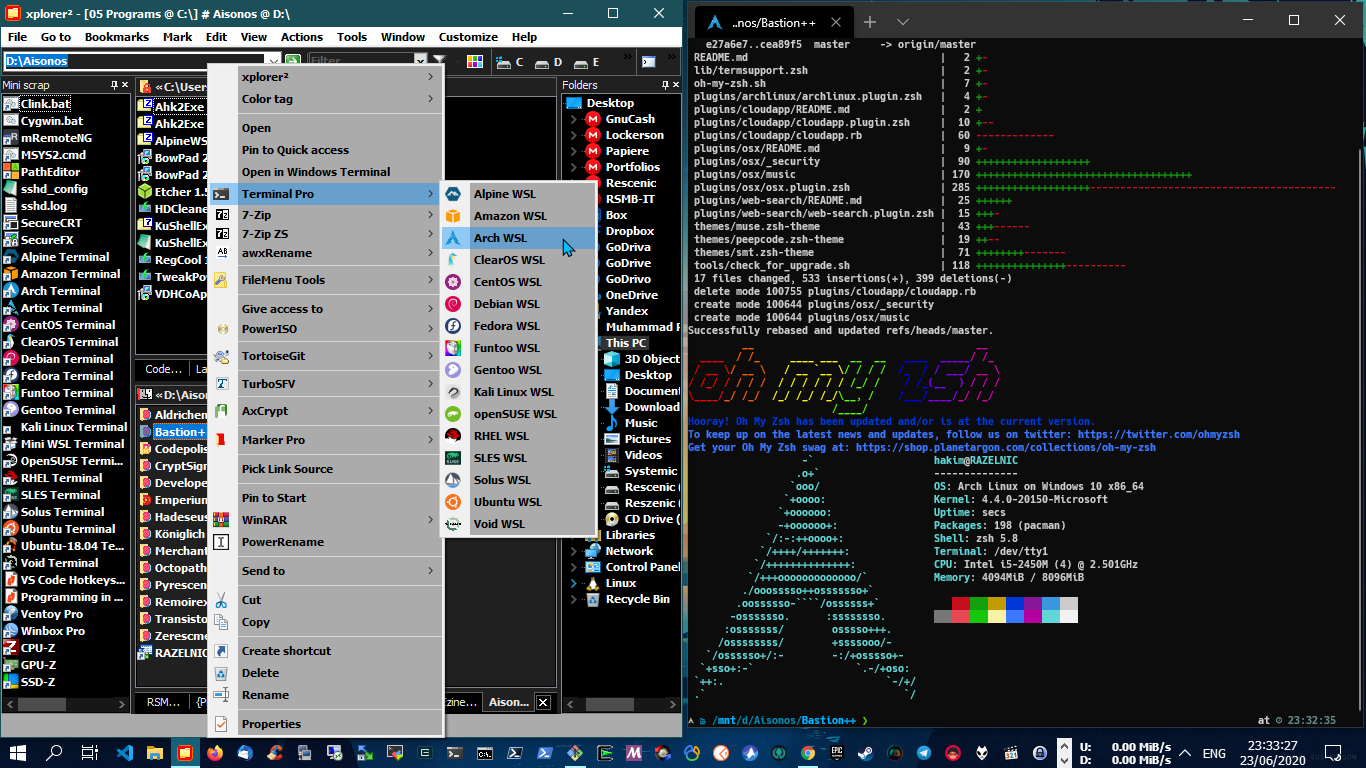Click the ohmyzsh Twitter link in terminal

(x=1158, y=435)
